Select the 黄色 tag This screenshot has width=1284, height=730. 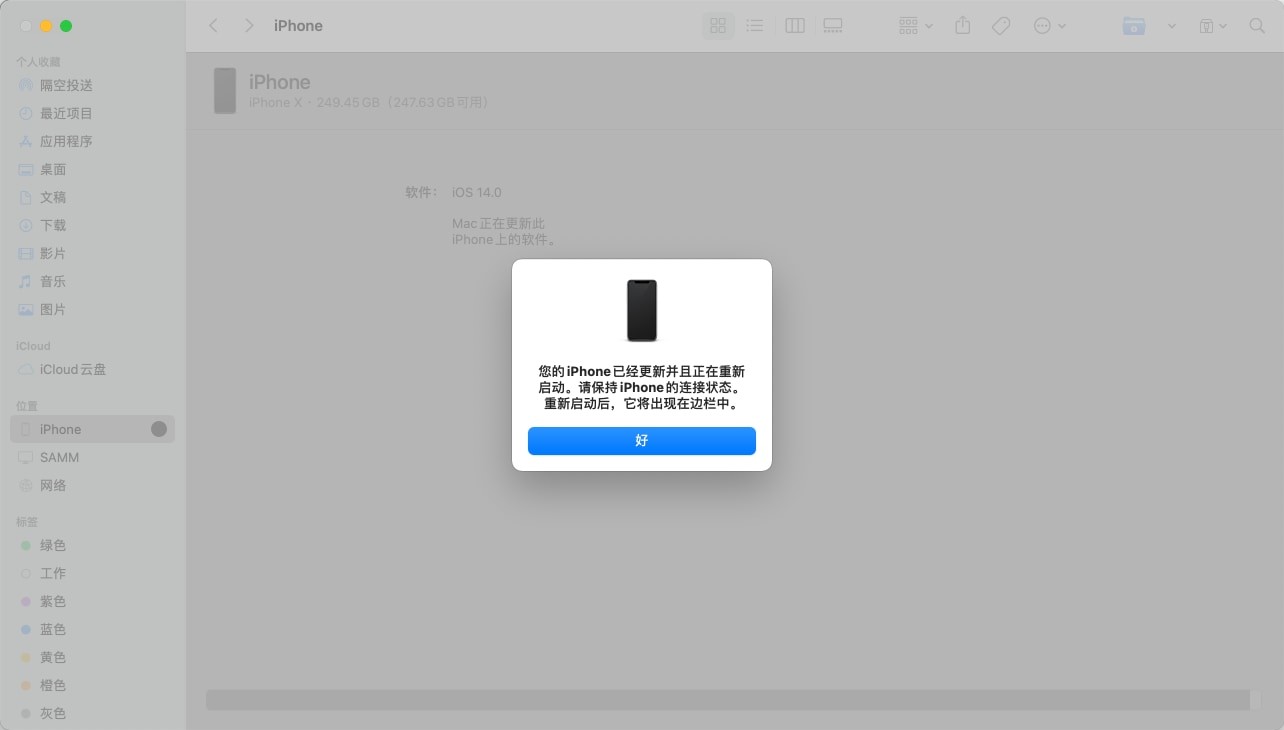pos(92,658)
